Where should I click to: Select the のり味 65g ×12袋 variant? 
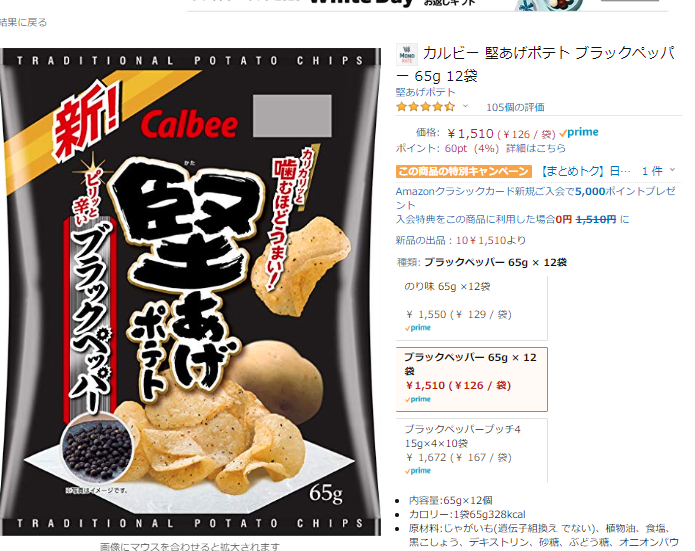pyautogui.click(x=472, y=308)
